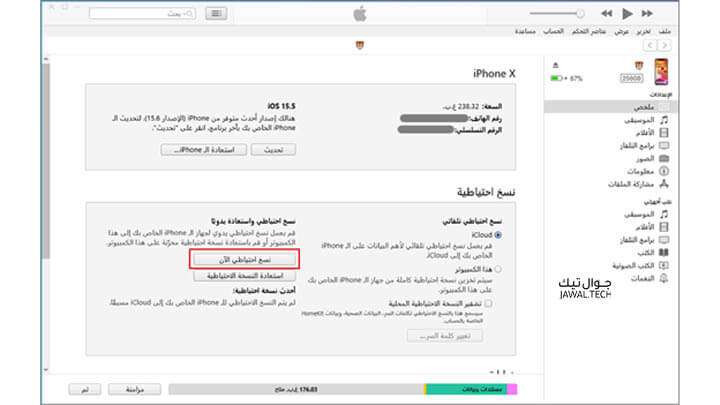Click the نسخ احتياطية (Backups) section heading
720x405 pixels.
point(486,192)
